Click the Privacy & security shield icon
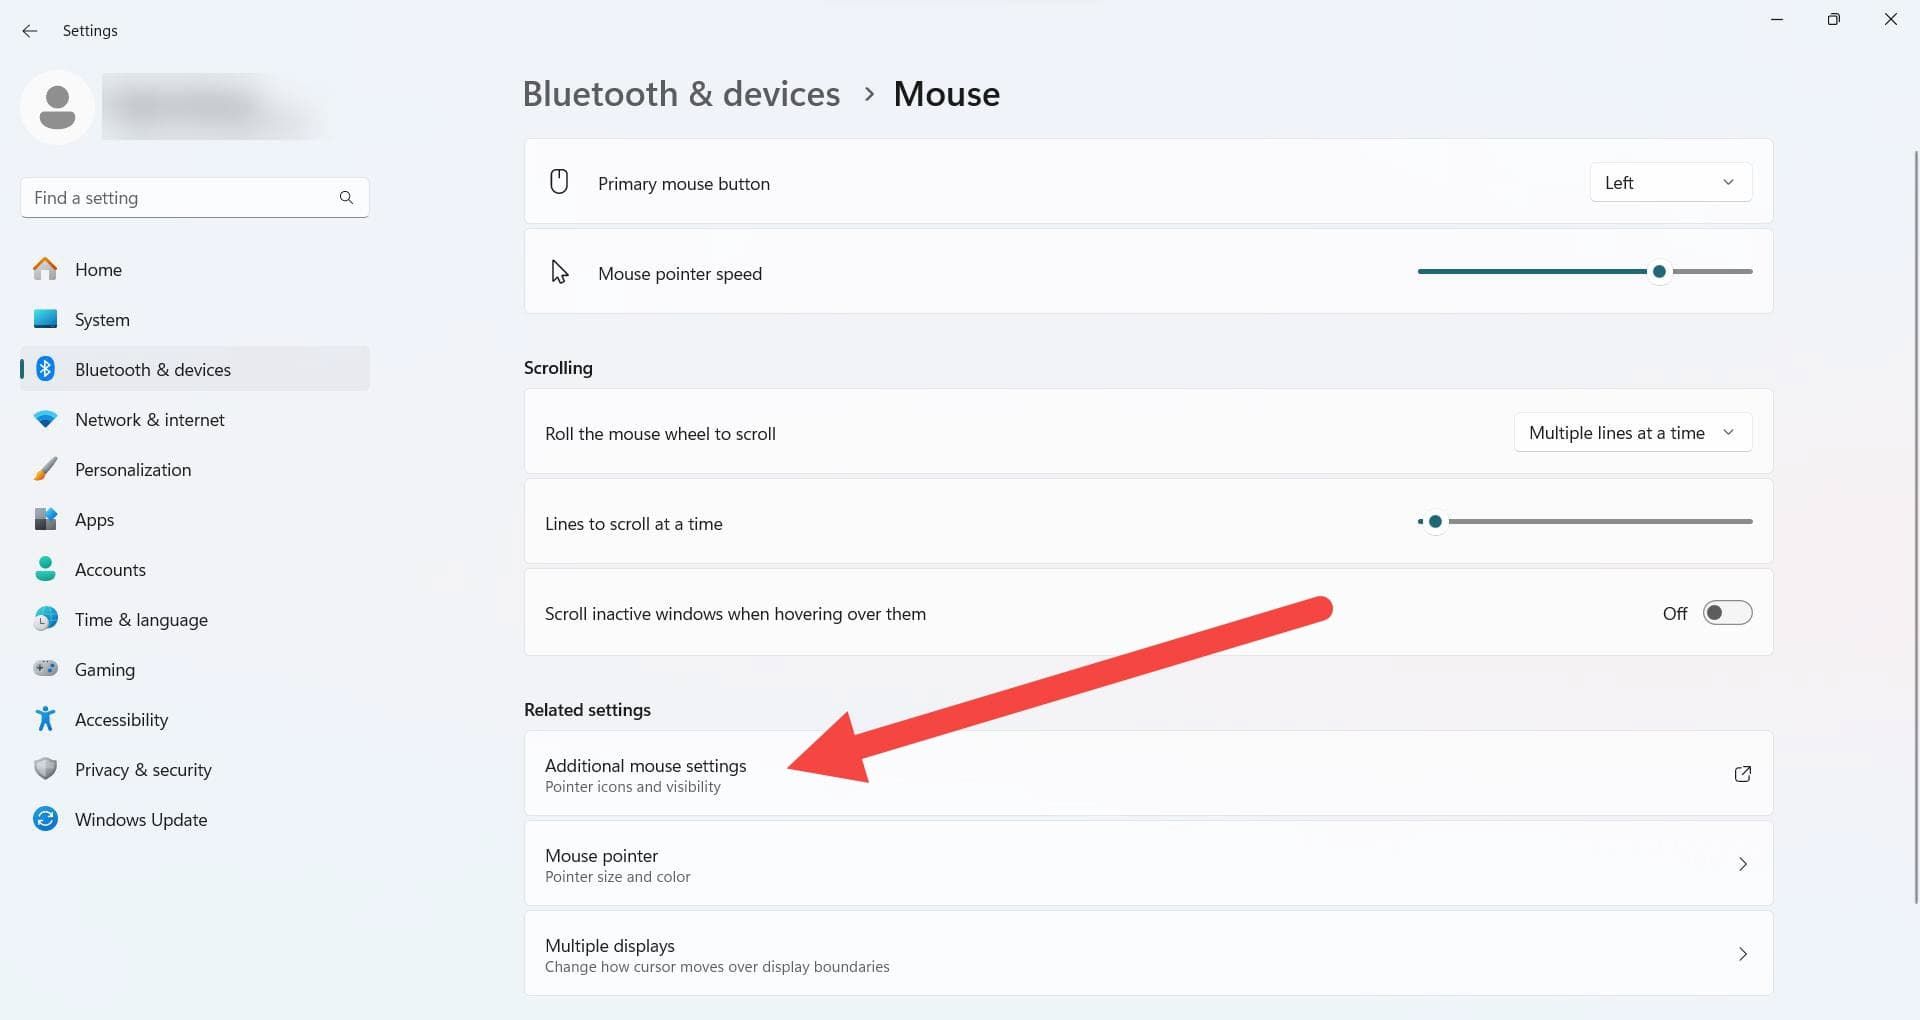Image resolution: width=1920 pixels, height=1020 pixels. [x=45, y=769]
